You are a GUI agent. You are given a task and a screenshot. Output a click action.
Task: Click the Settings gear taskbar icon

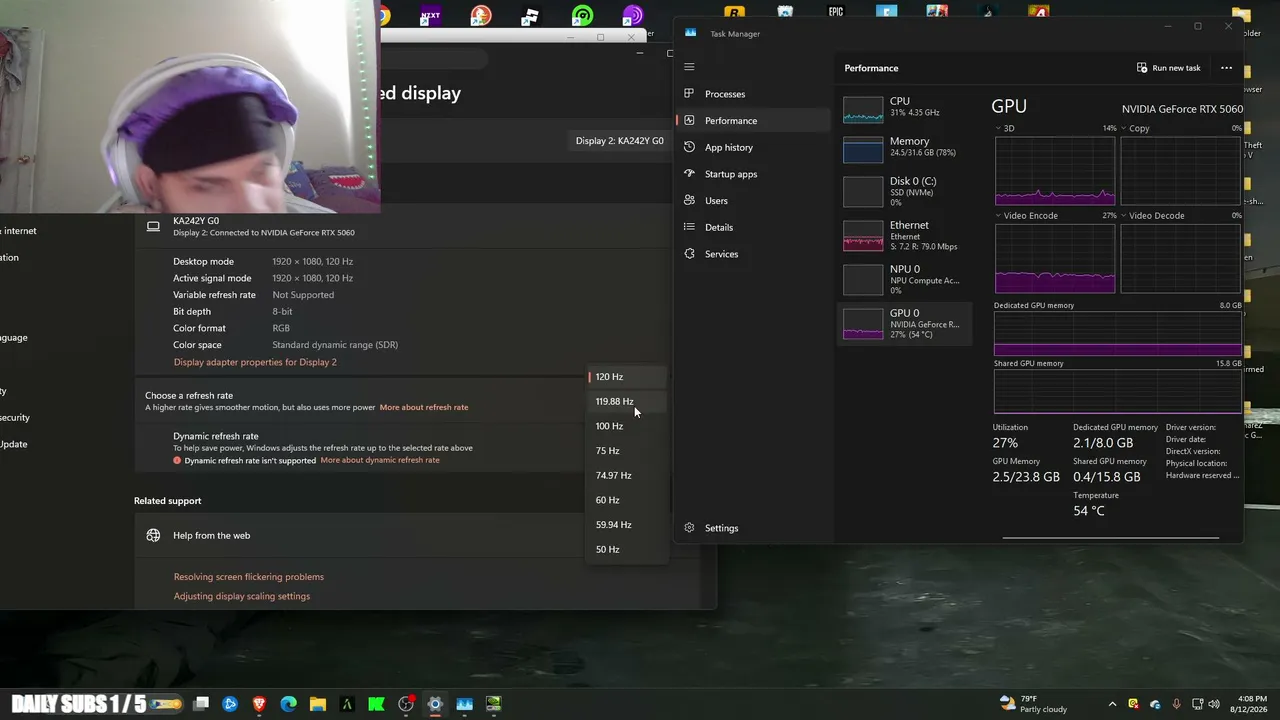[435, 704]
